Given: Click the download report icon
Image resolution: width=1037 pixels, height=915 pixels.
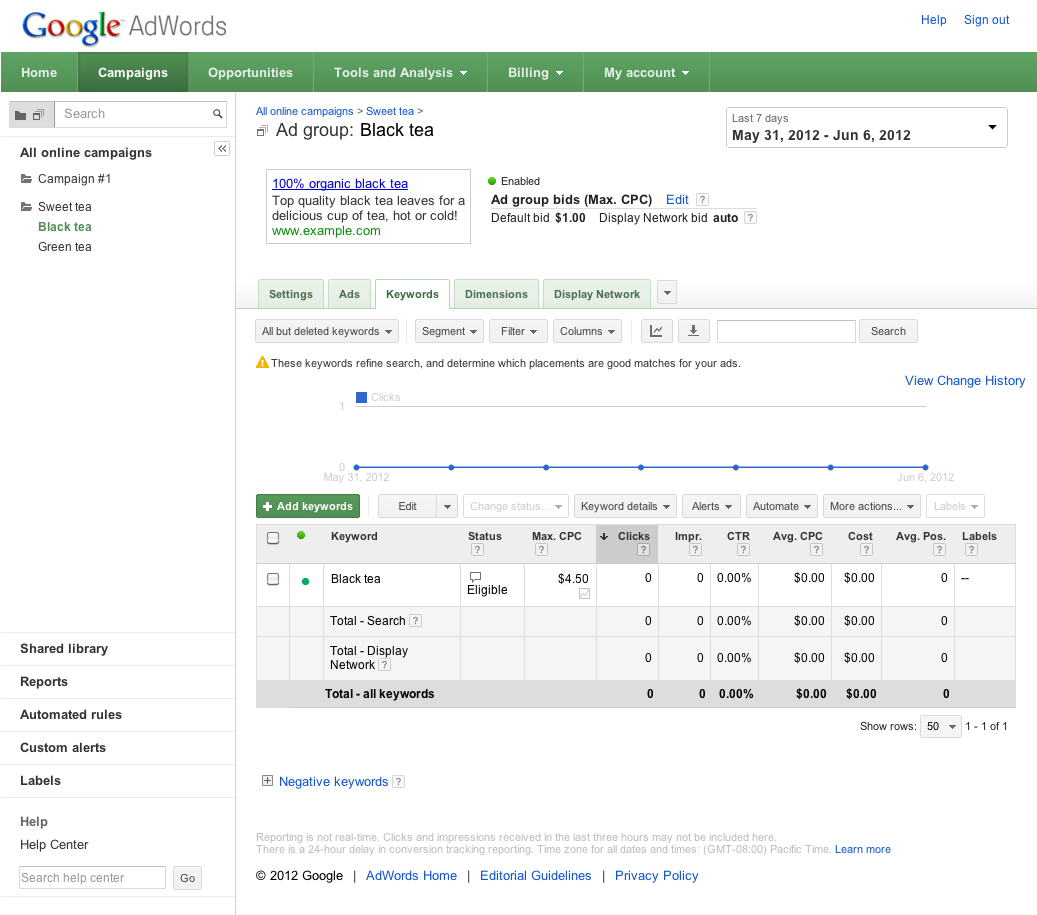Looking at the screenshot, I should [693, 331].
